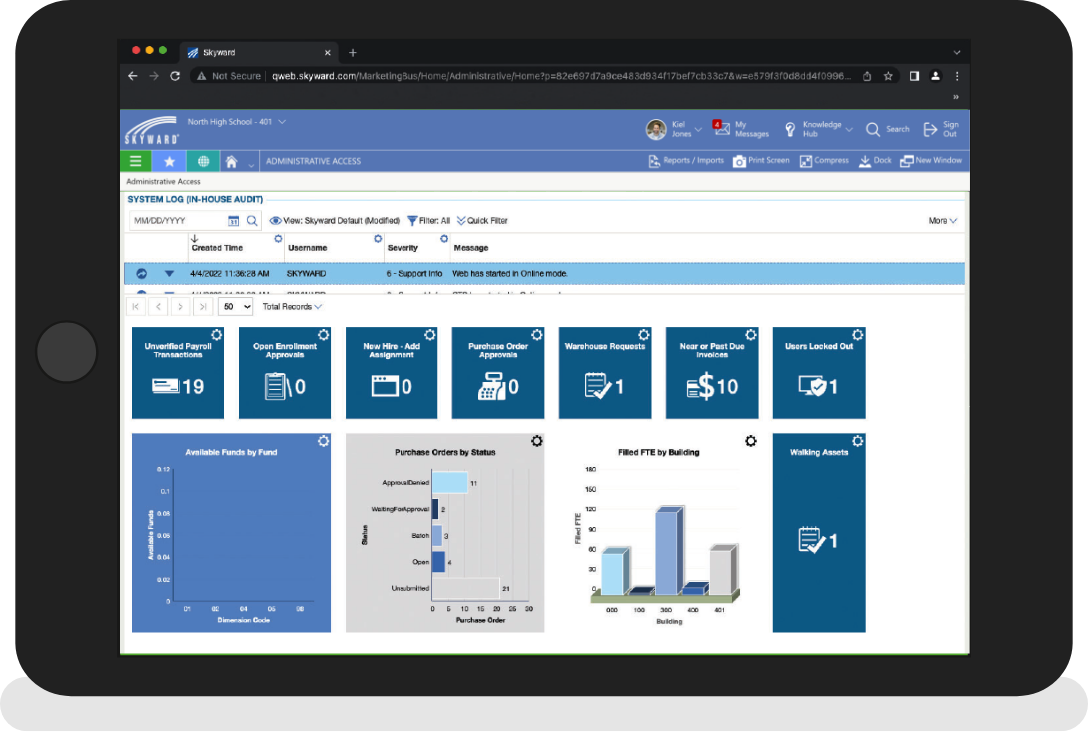Click the Message column header
Screen dimensions: 1088x732
click(x=470, y=248)
